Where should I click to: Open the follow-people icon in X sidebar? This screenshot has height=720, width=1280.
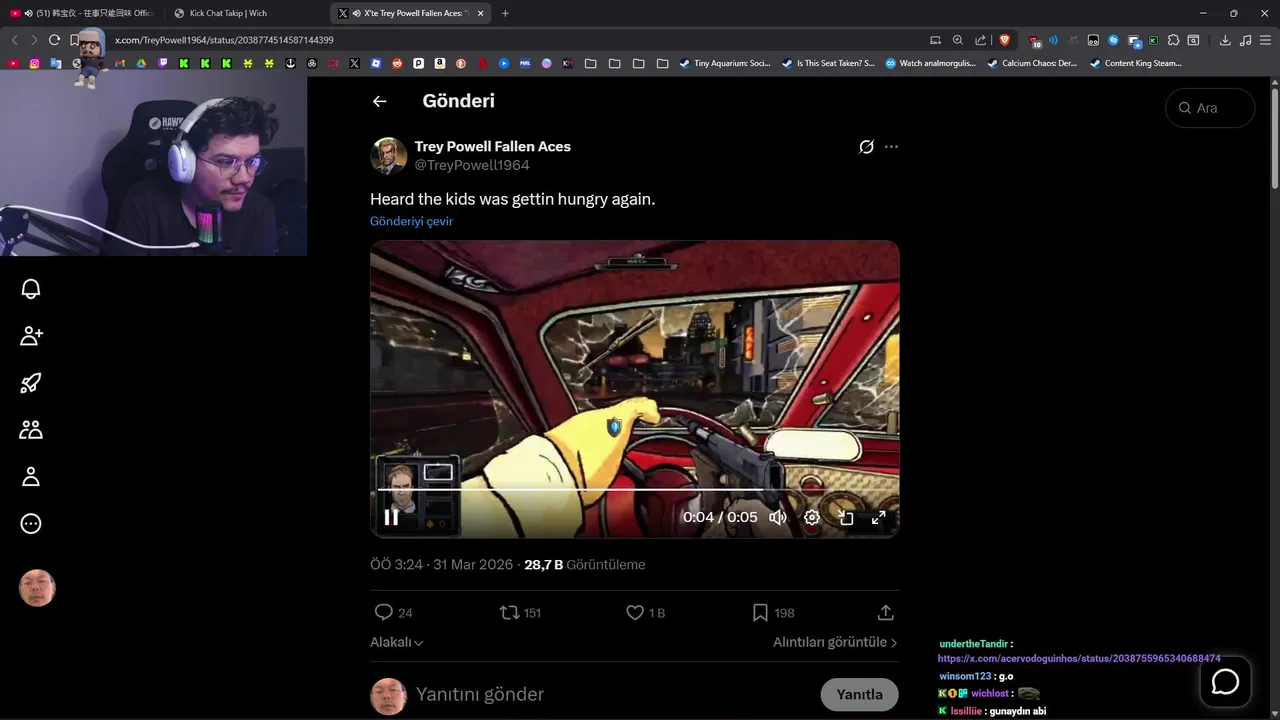(x=31, y=336)
